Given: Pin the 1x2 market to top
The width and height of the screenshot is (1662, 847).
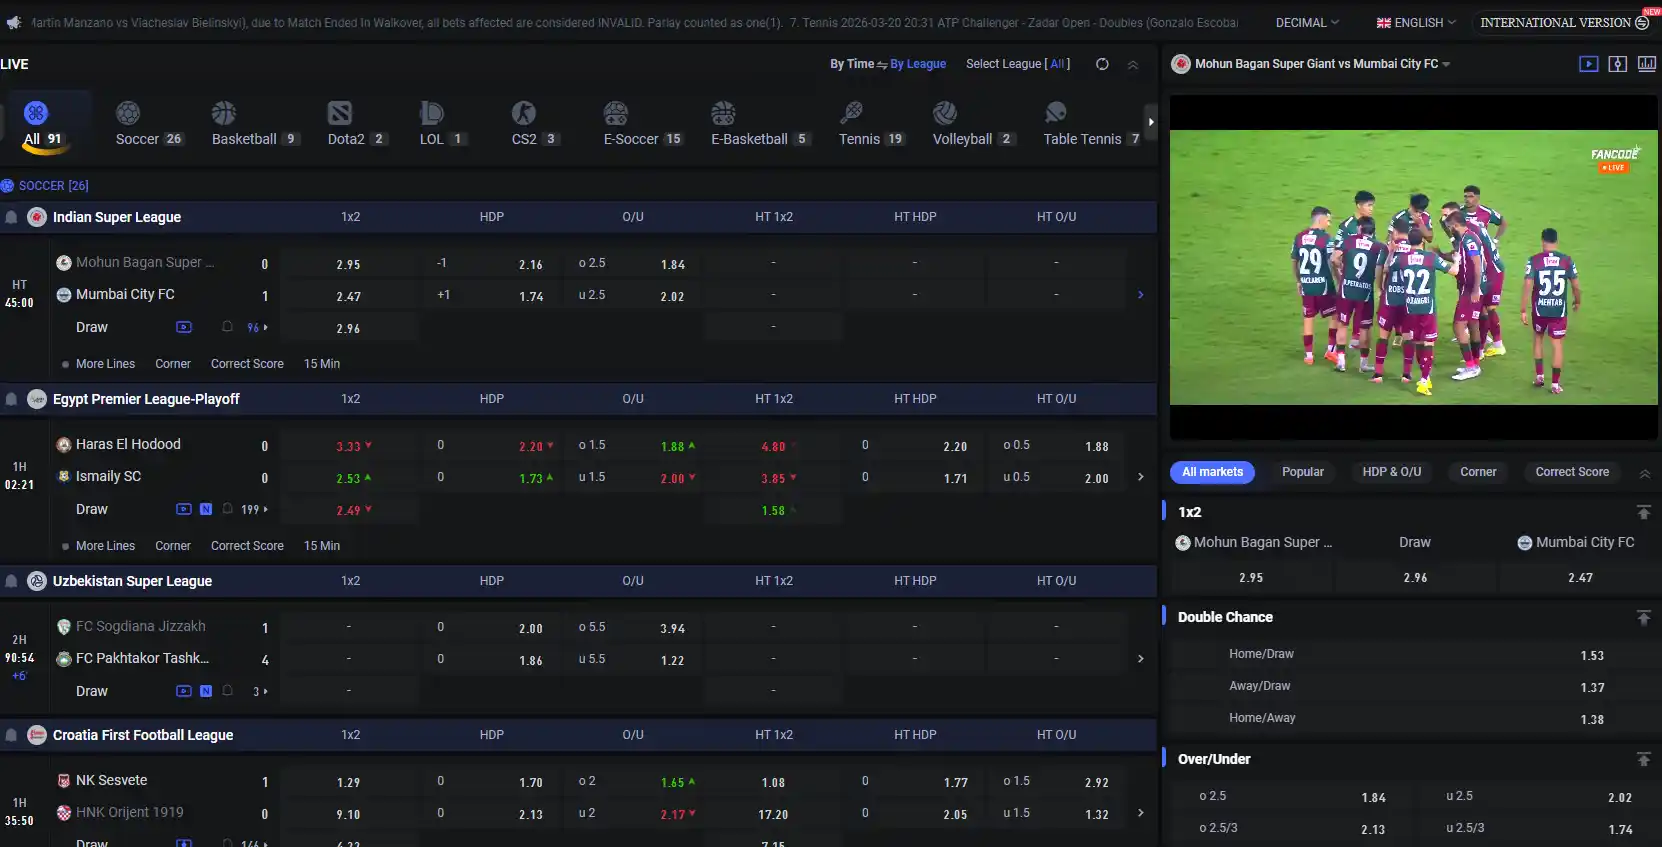Looking at the screenshot, I should (1643, 512).
